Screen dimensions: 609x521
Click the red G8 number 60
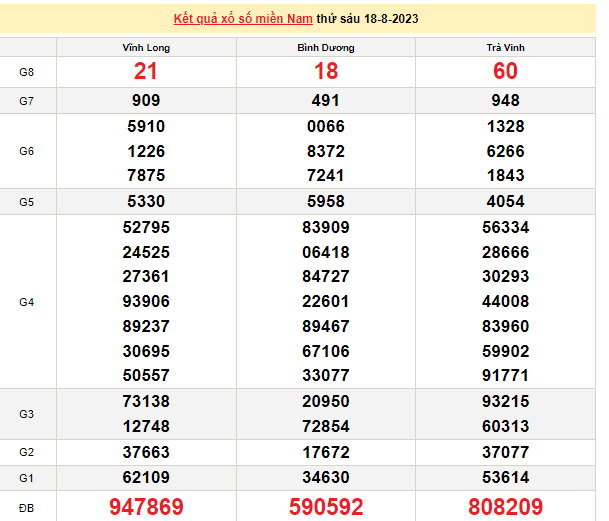[x=505, y=72]
